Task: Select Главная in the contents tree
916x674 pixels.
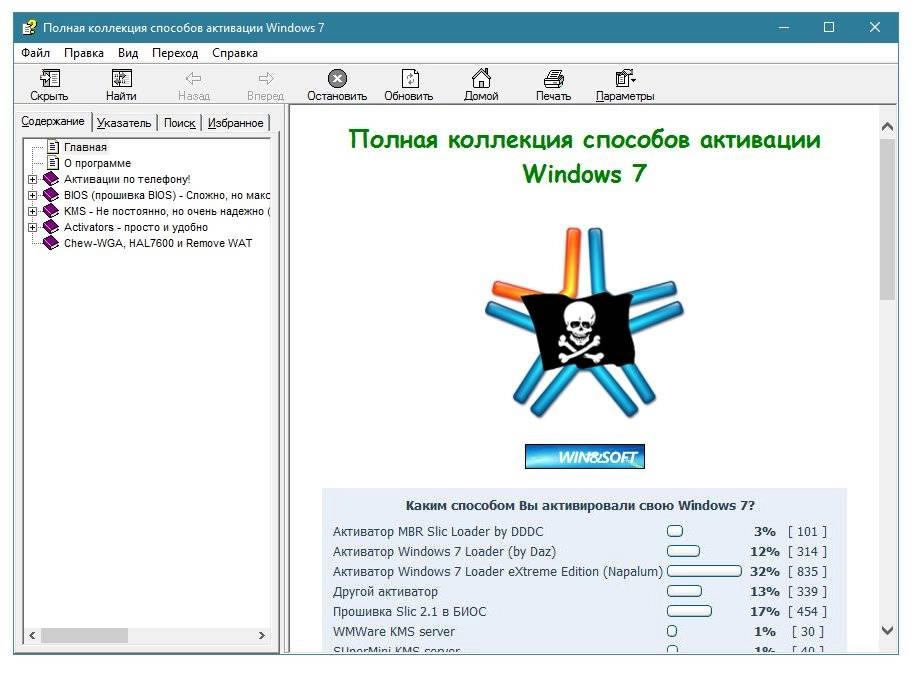Action: coord(85,147)
